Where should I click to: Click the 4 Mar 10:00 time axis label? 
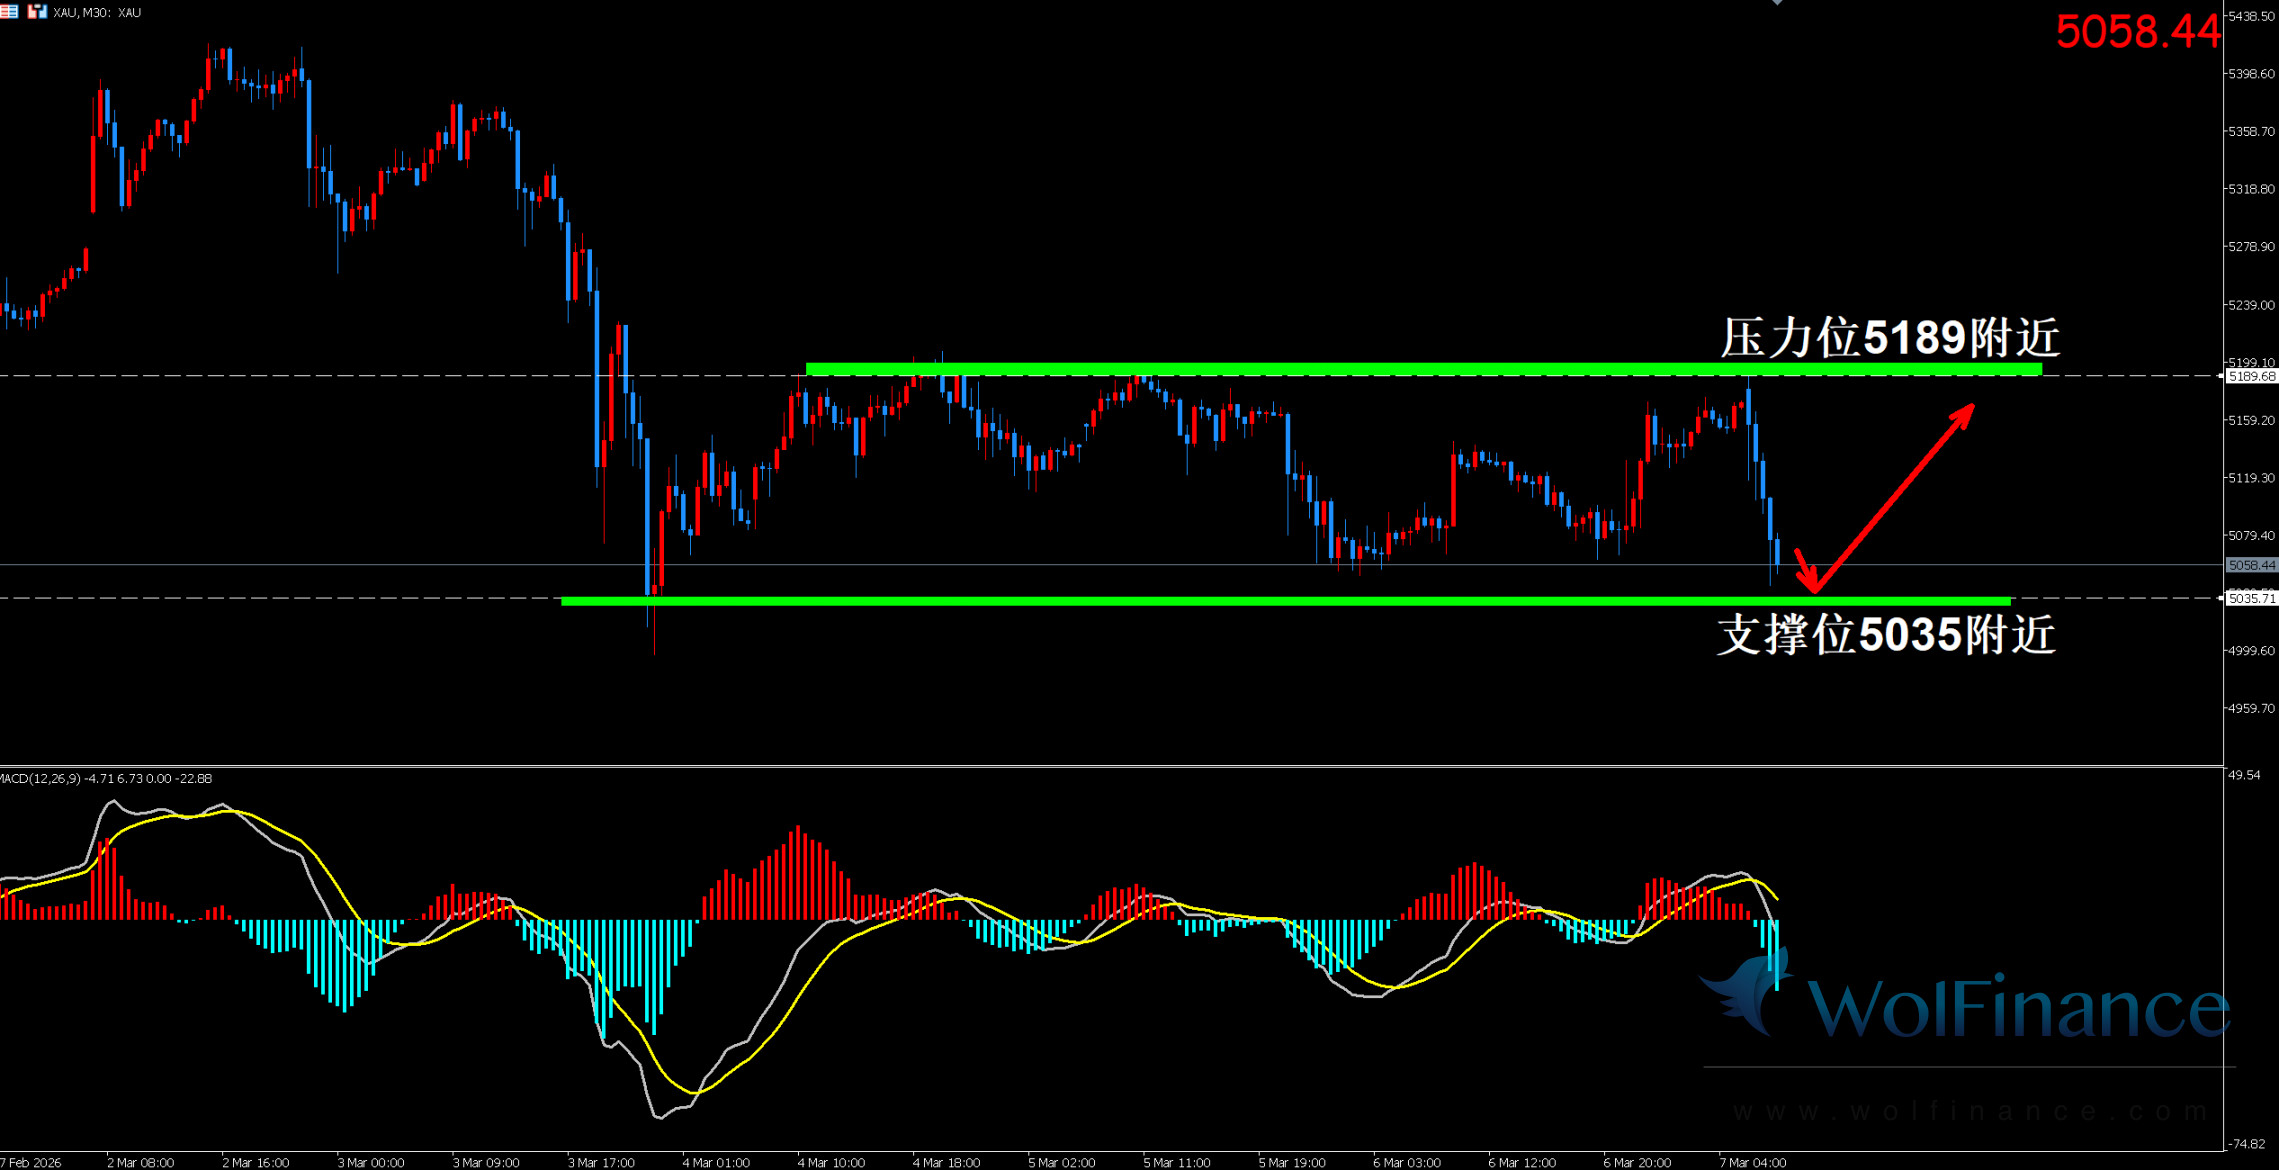tap(831, 1162)
